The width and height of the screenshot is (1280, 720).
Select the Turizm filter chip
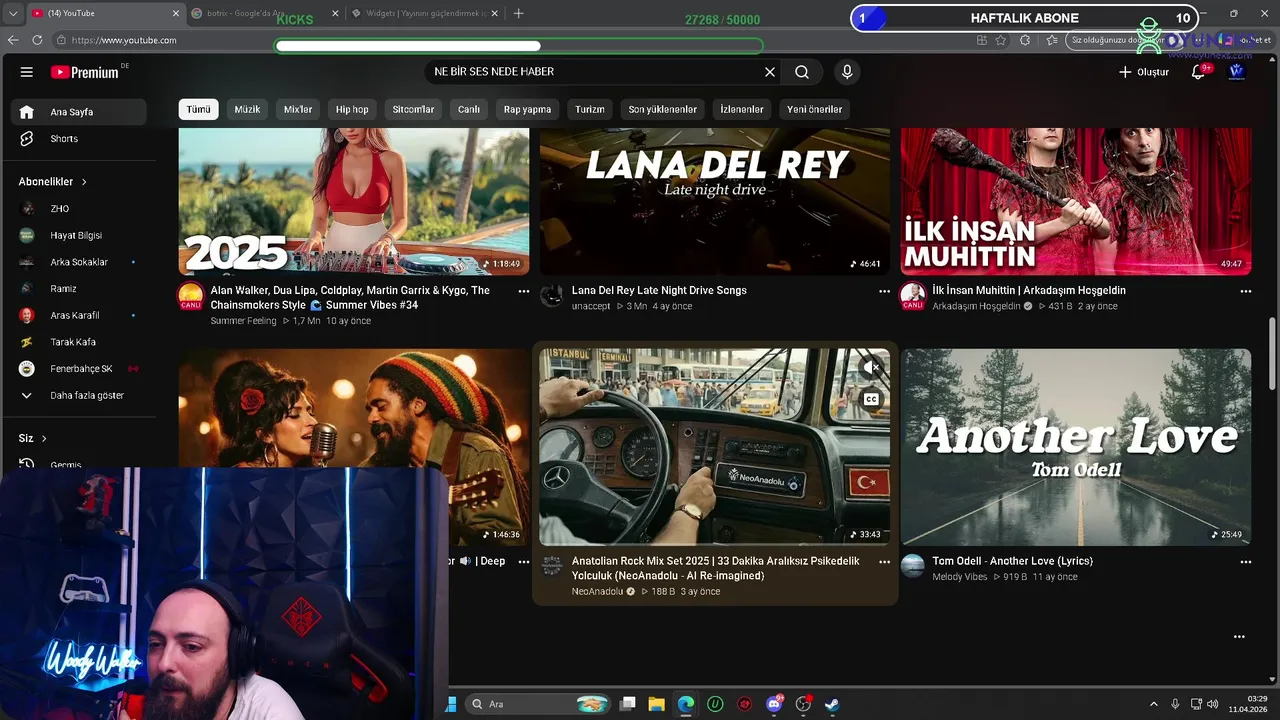coord(590,109)
